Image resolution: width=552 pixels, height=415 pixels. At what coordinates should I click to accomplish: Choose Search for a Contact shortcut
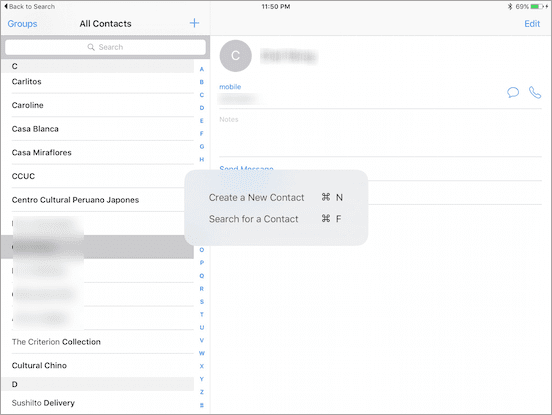click(x=275, y=219)
